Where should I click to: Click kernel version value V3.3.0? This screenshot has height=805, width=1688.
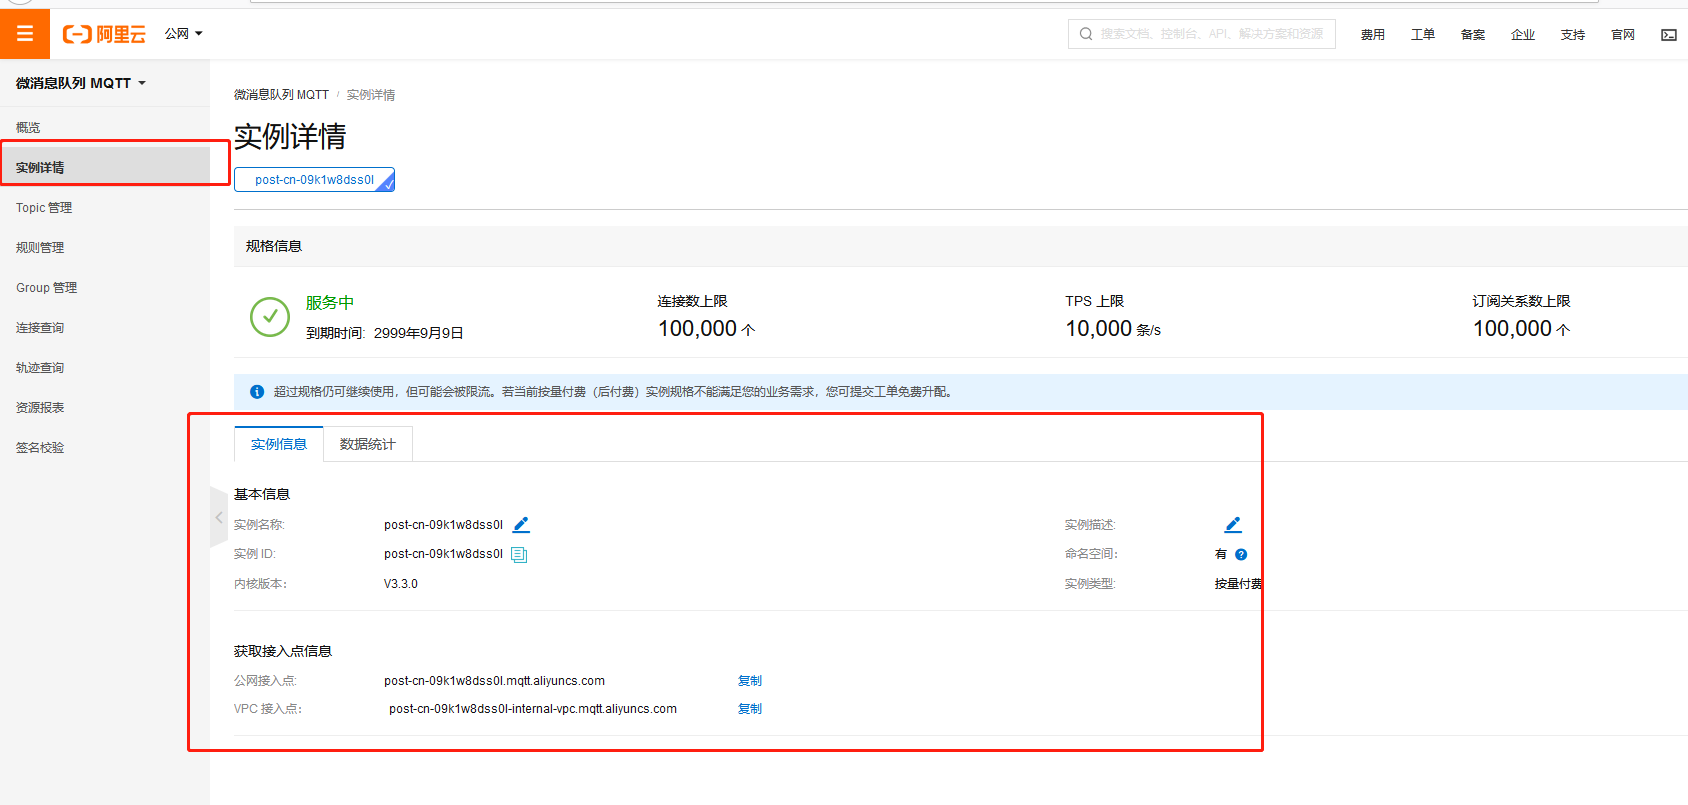point(401,584)
